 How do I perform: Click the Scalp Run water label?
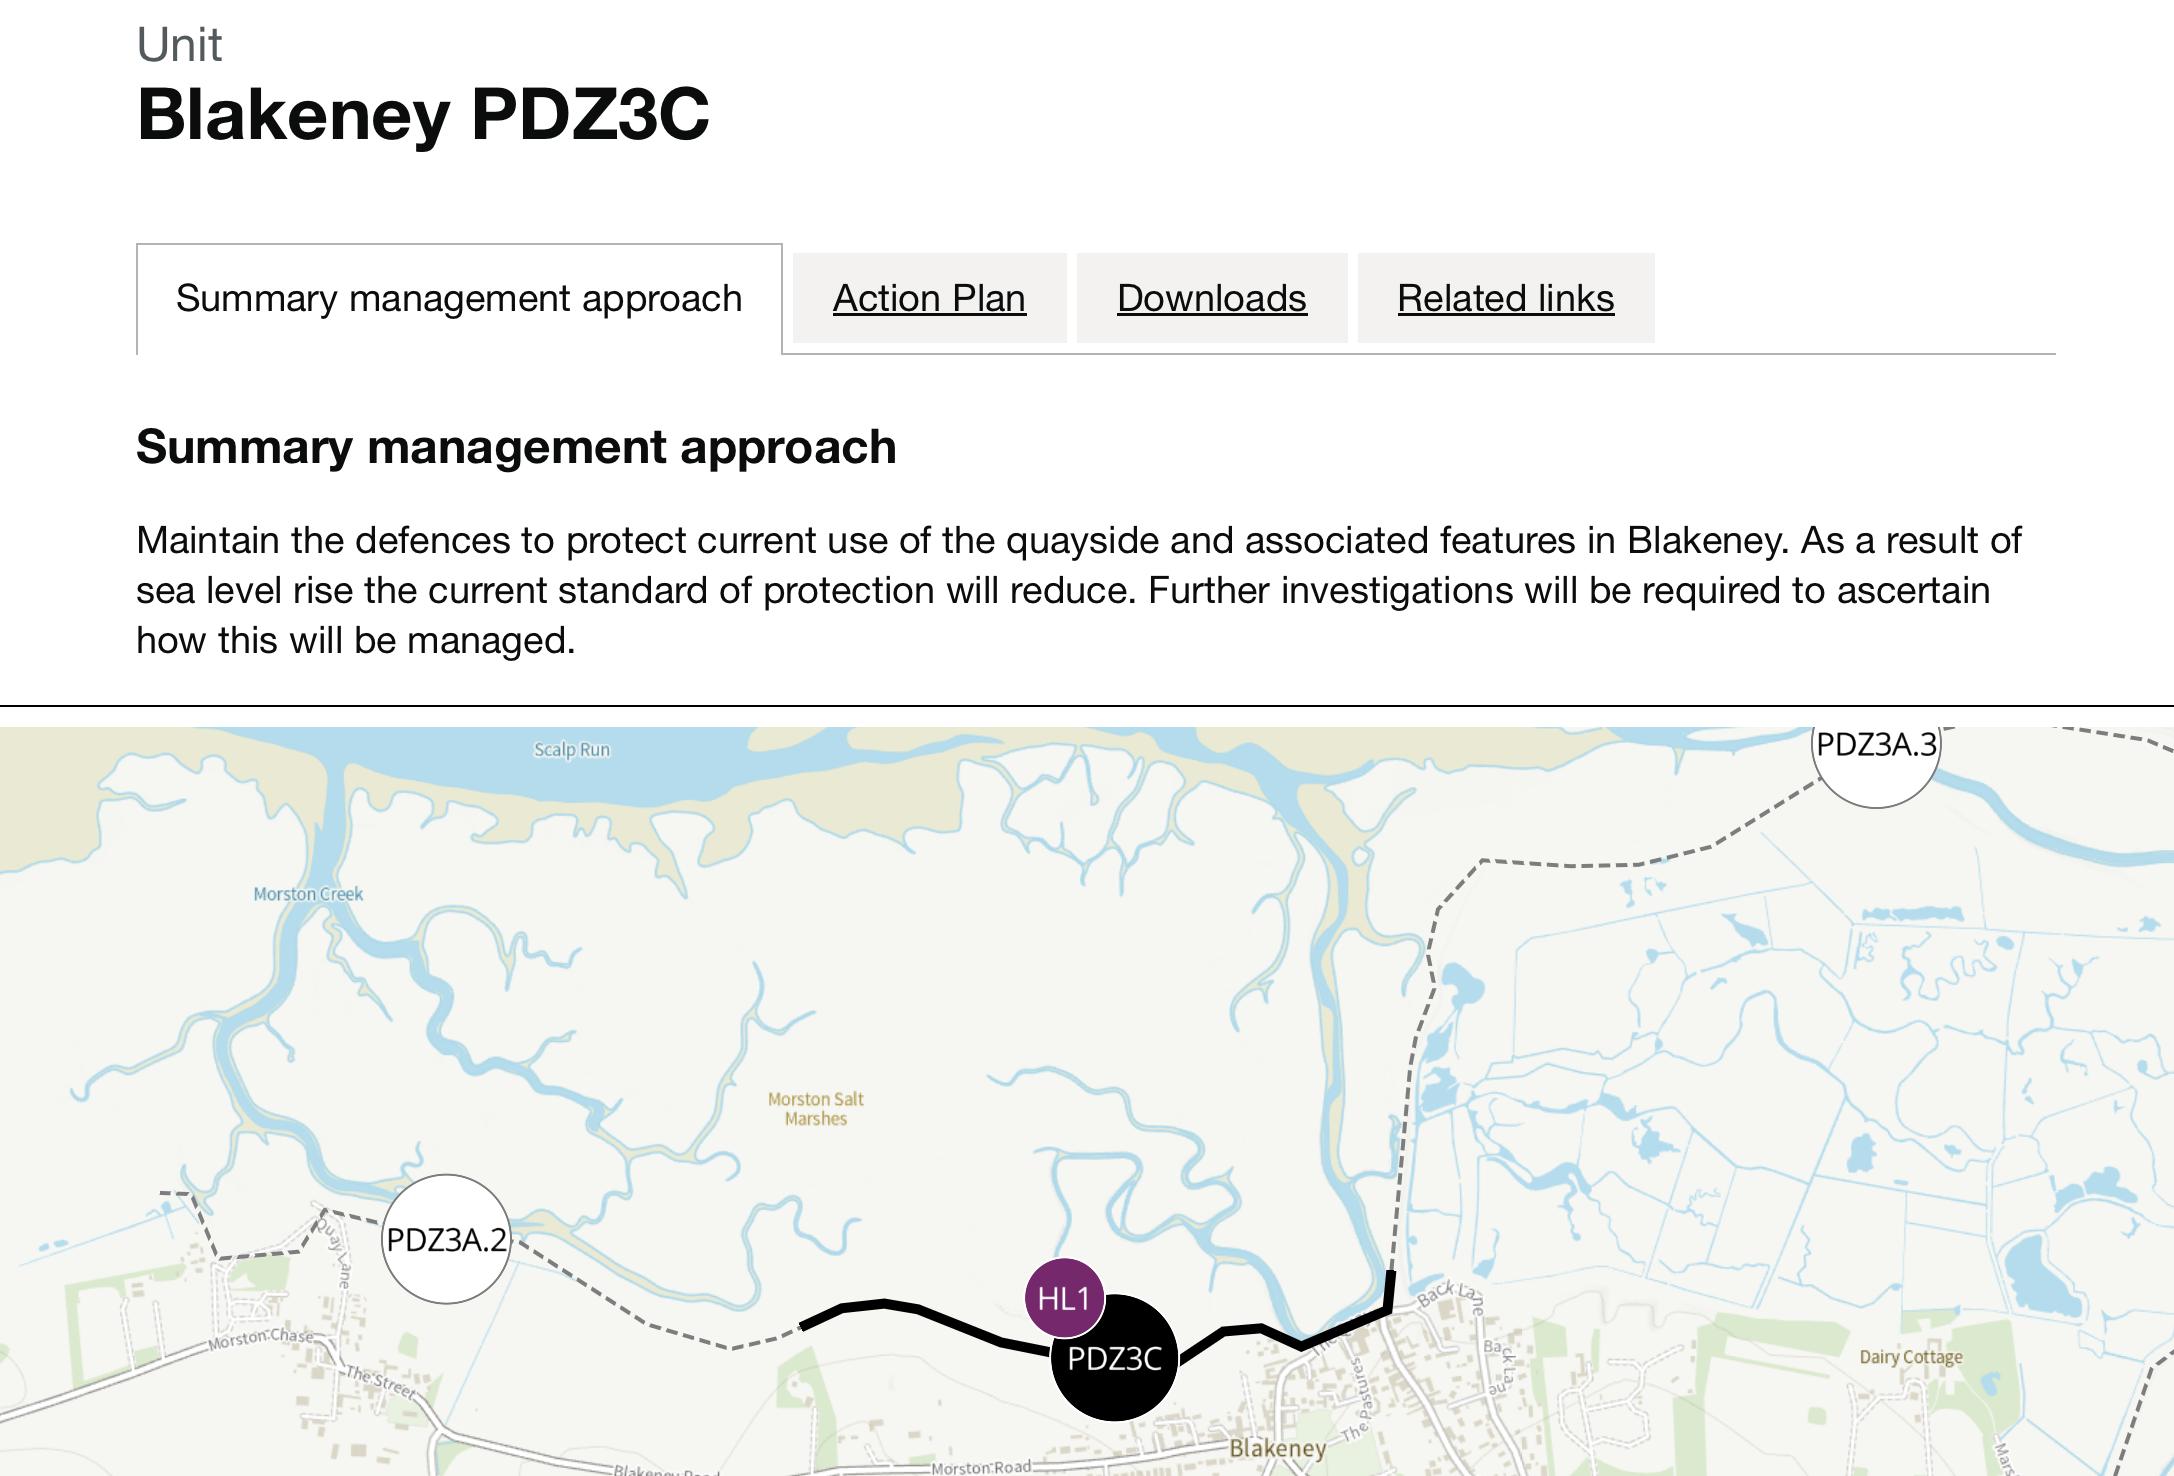click(x=571, y=750)
